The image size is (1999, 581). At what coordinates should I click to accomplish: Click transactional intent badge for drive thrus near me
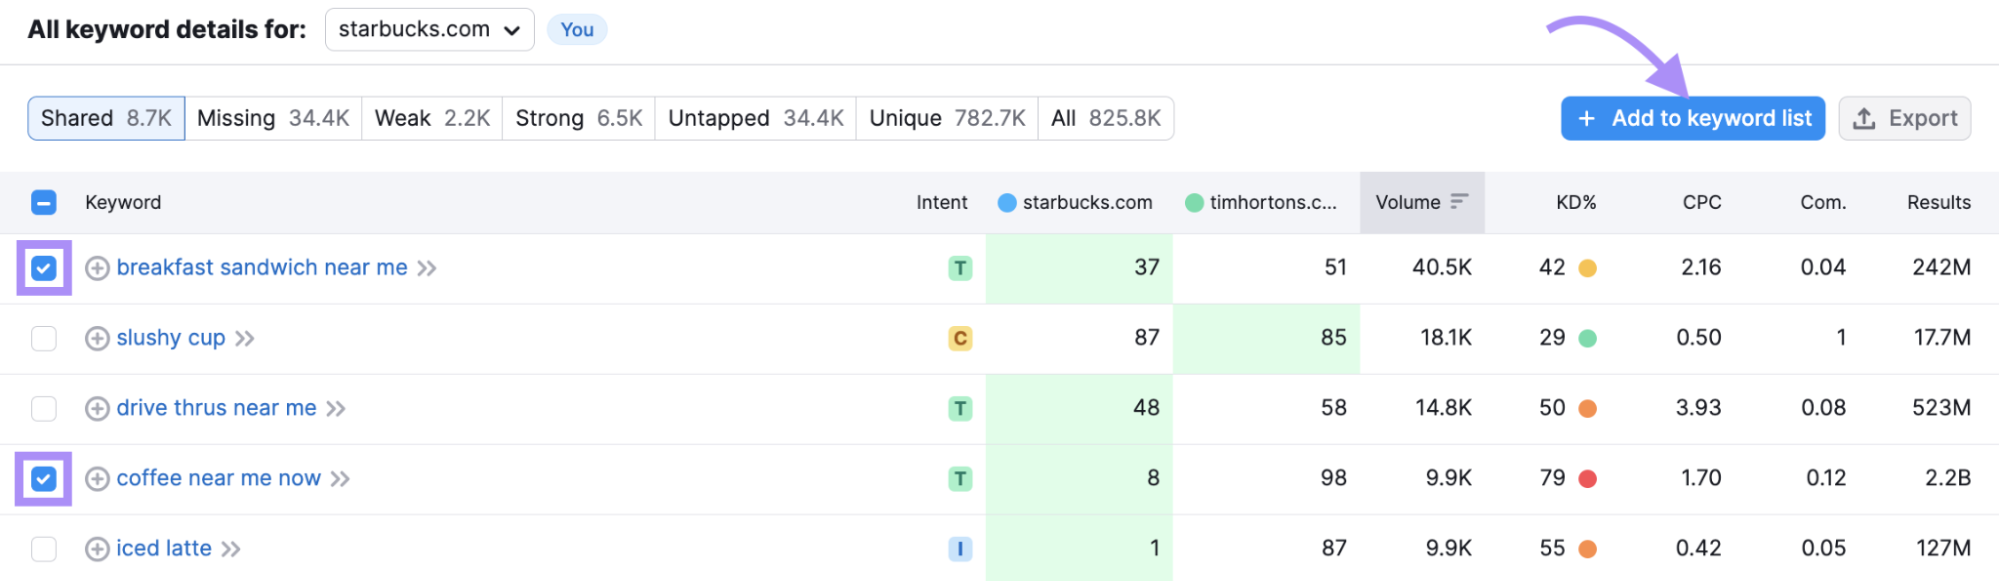point(960,408)
